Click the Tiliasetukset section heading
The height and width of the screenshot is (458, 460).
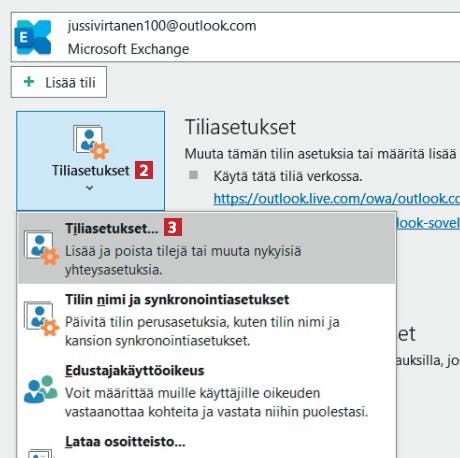tap(240, 127)
